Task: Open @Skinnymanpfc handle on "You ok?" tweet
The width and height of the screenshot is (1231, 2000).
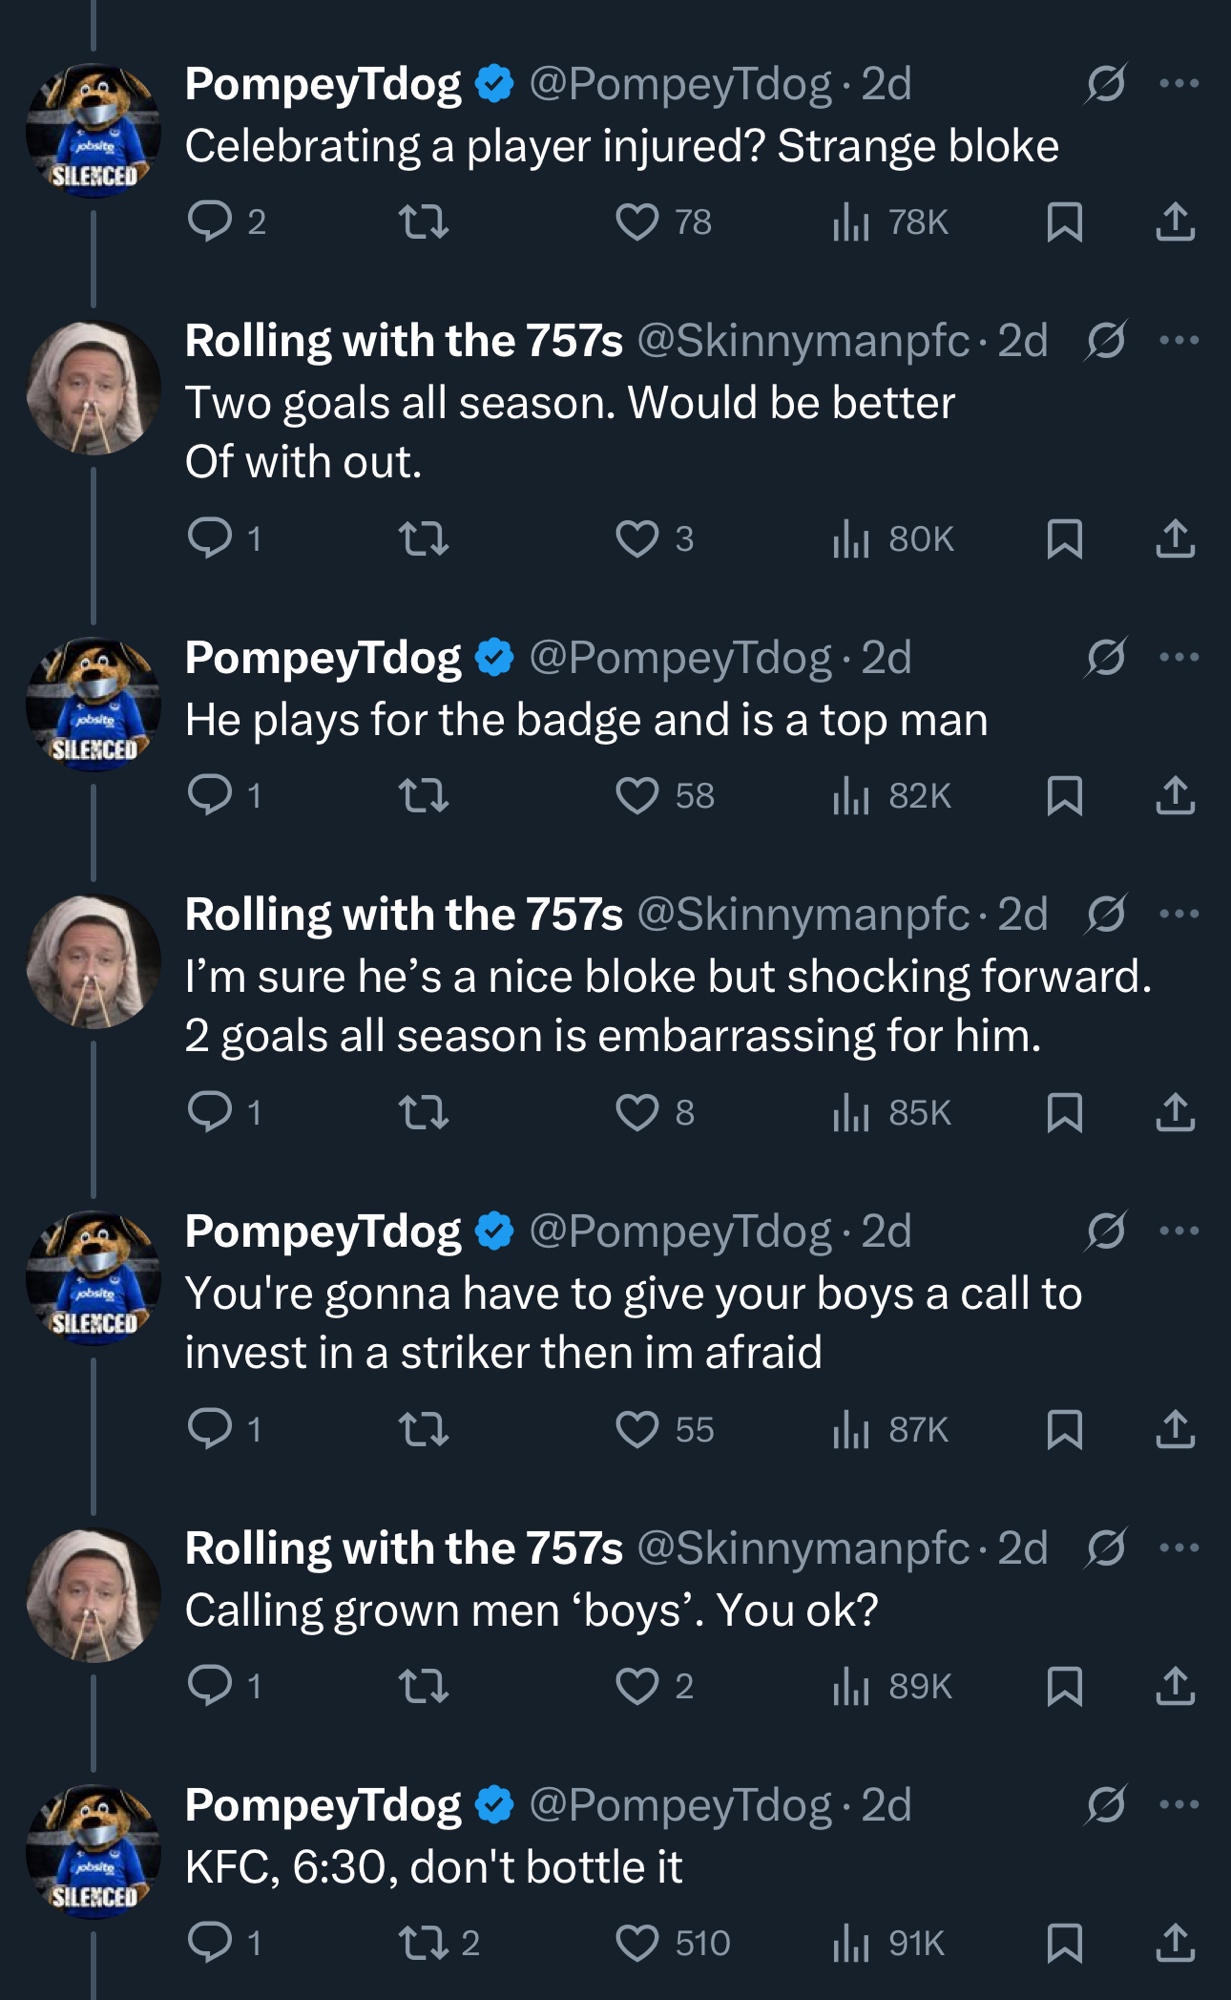Action: tap(803, 1548)
